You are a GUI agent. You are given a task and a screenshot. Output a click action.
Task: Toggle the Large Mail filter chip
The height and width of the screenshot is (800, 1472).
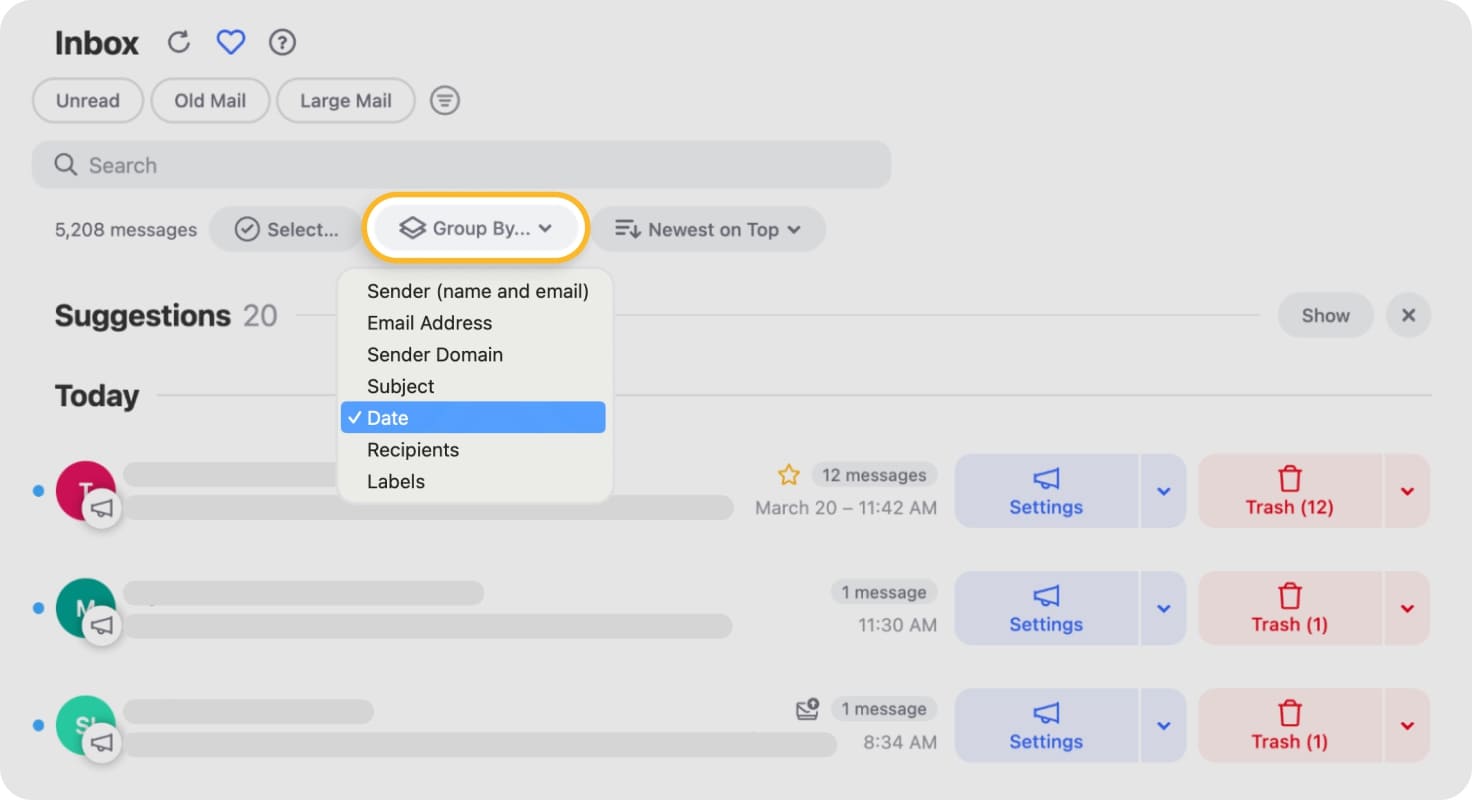click(x=346, y=100)
